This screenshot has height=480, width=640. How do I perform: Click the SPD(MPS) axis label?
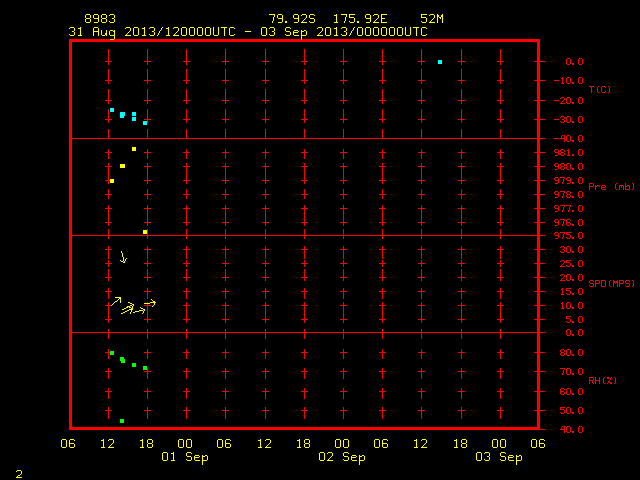click(x=611, y=283)
